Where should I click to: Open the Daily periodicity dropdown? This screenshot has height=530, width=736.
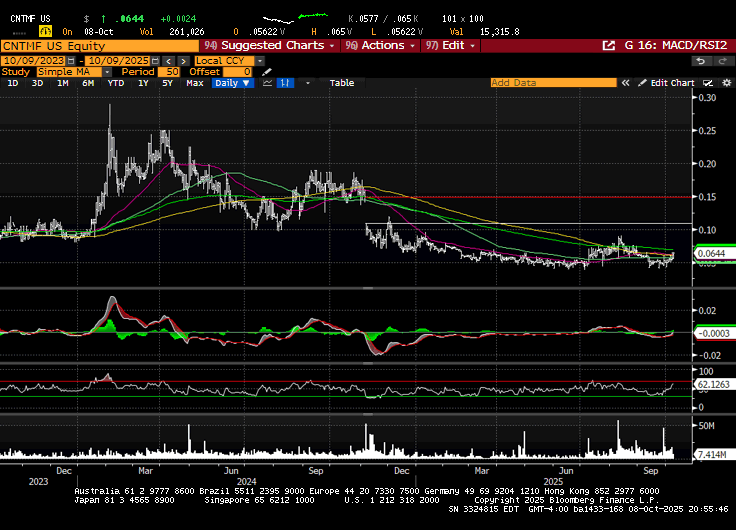click(x=233, y=83)
